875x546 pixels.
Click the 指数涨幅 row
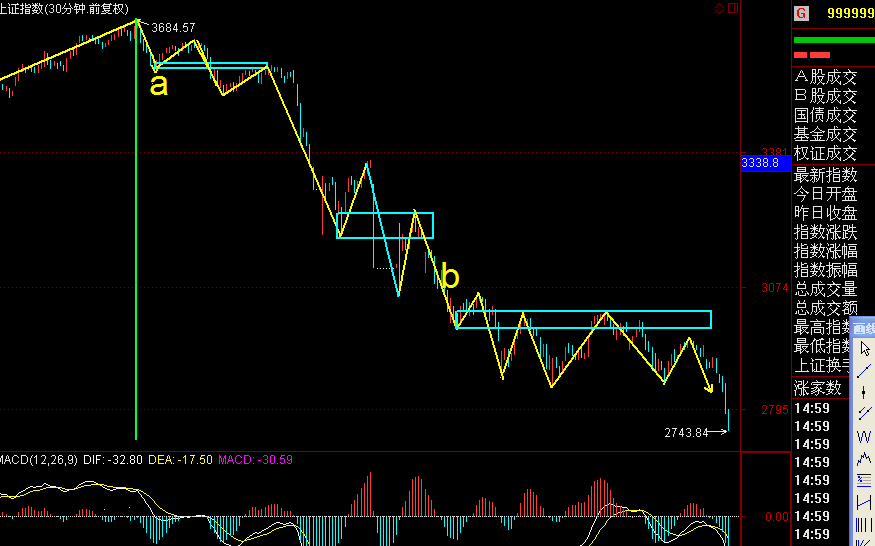(x=826, y=251)
